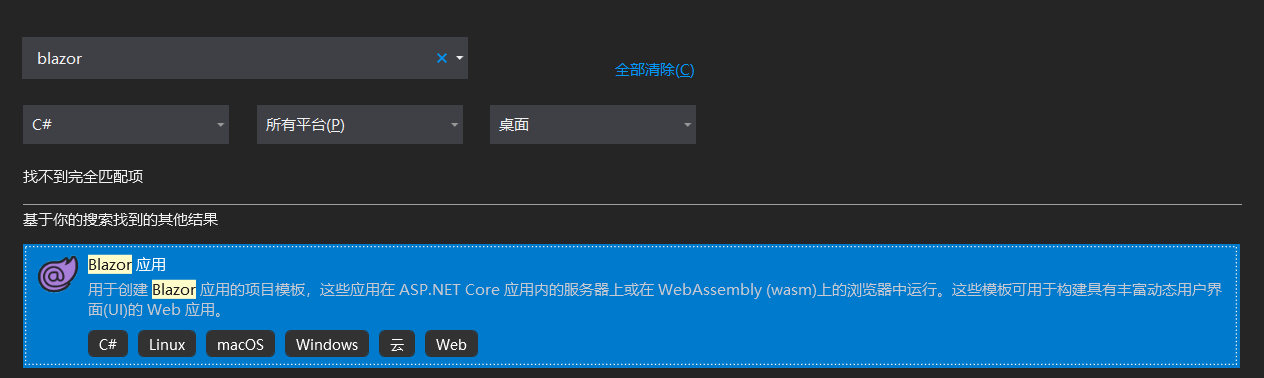Click the 云 tag
Image resolution: width=1264 pixels, height=378 pixels.
pos(397,344)
